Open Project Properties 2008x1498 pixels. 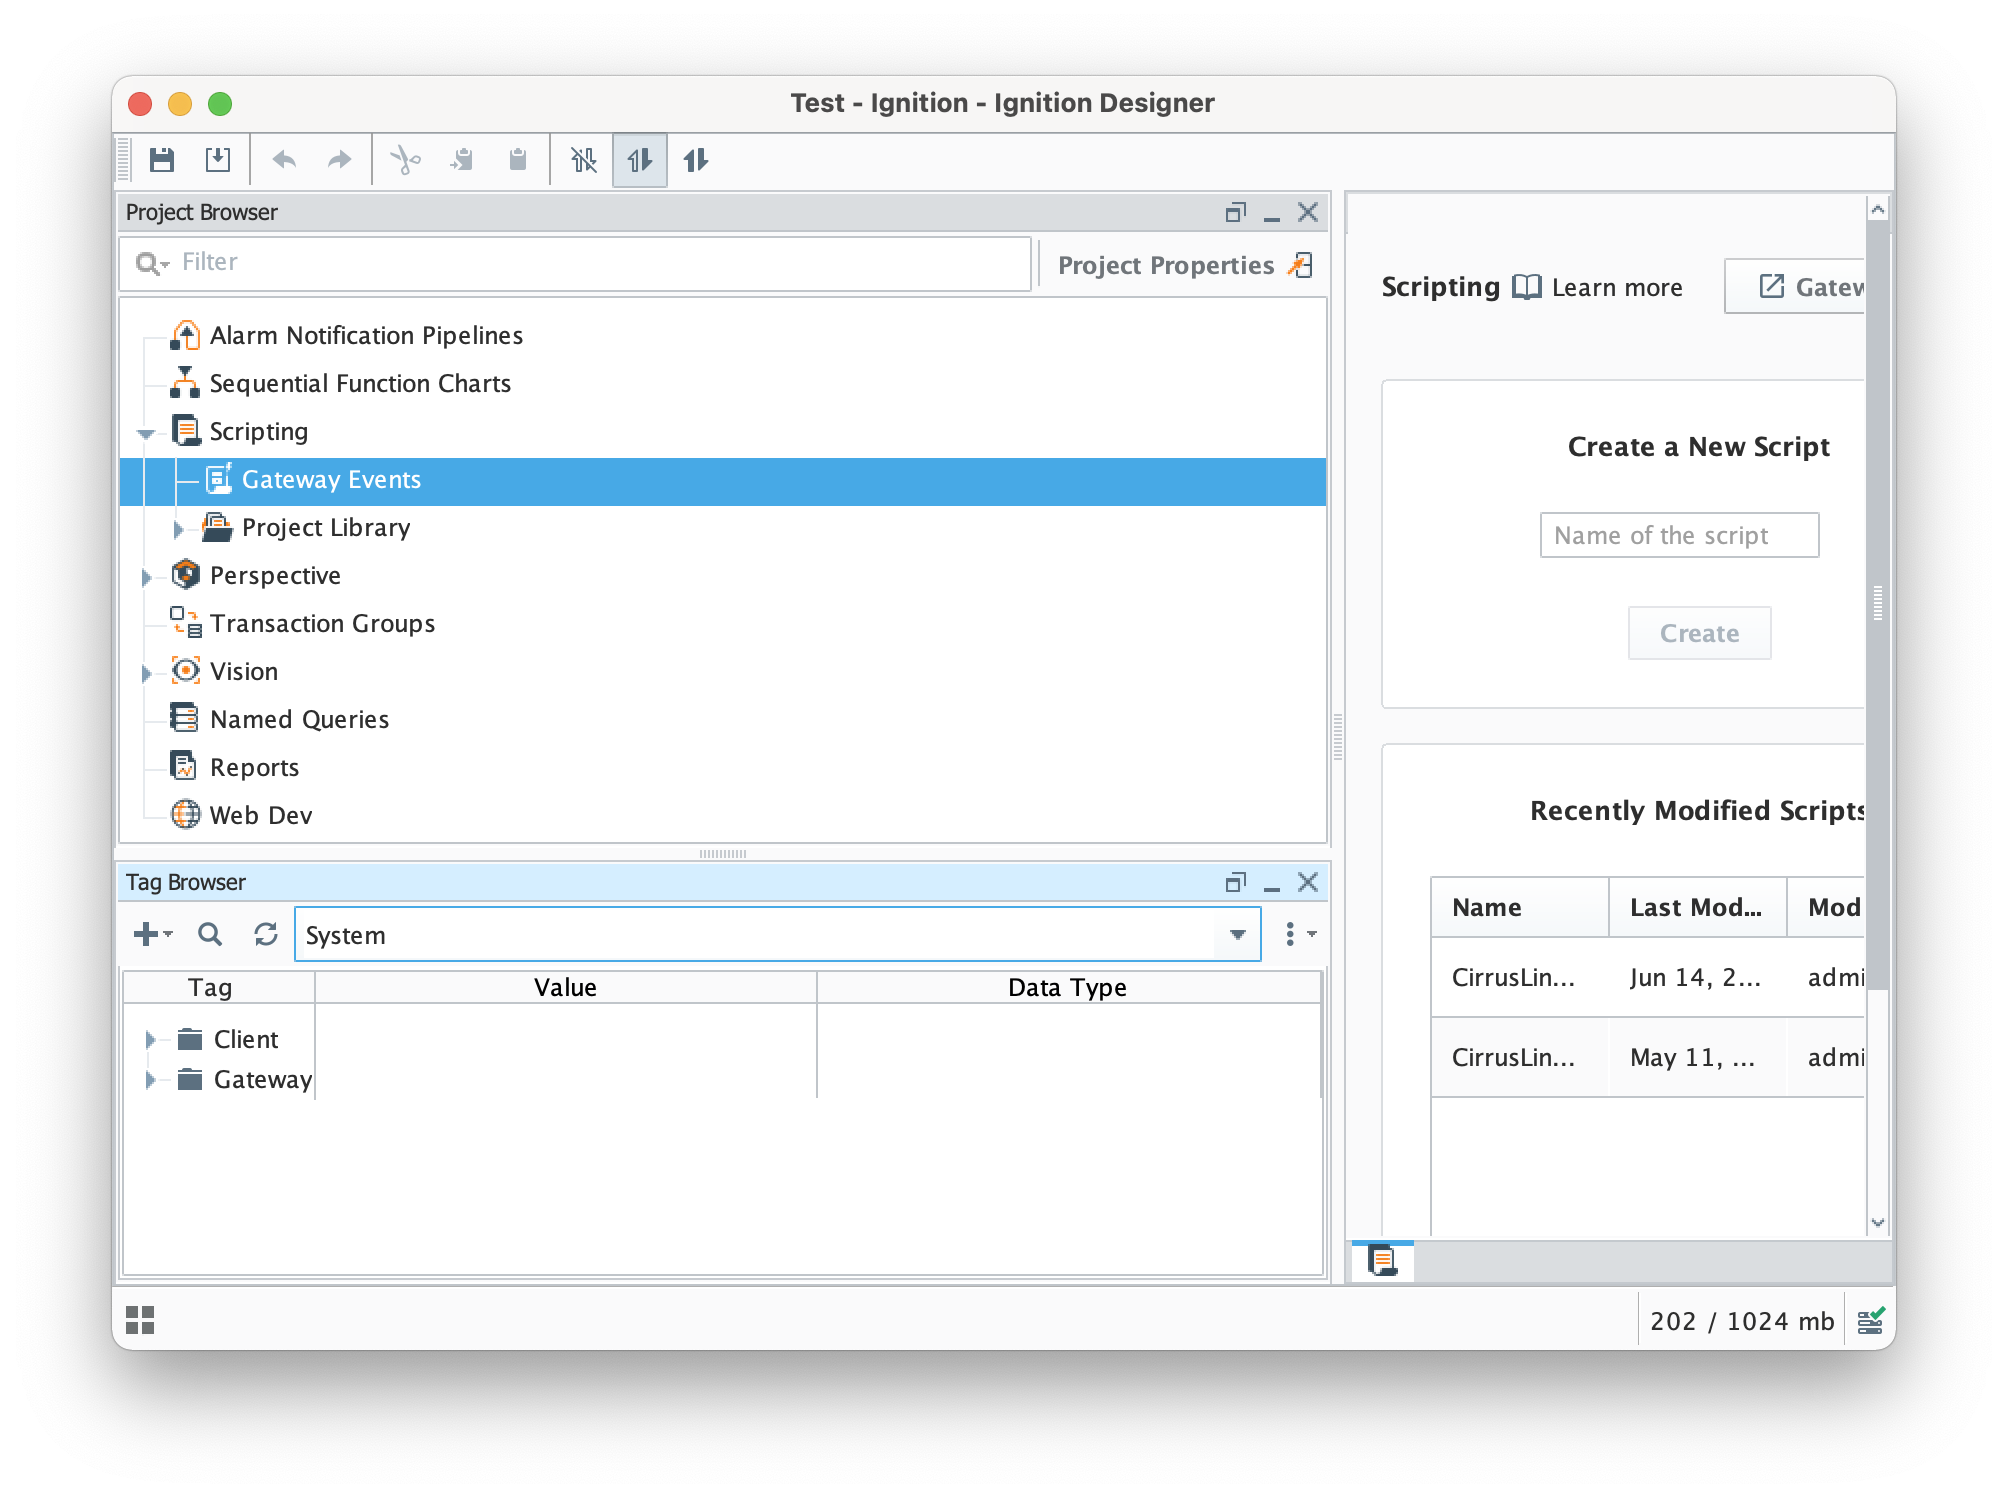(x=1185, y=265)
